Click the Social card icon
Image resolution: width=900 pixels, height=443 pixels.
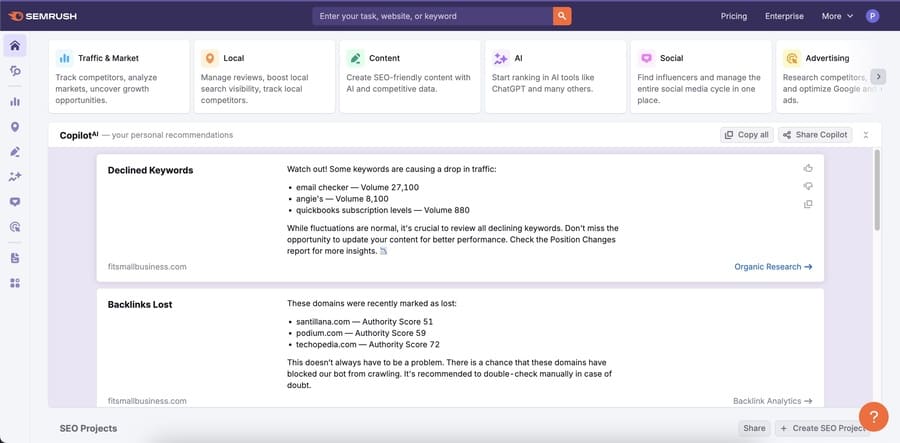[646, 58]
